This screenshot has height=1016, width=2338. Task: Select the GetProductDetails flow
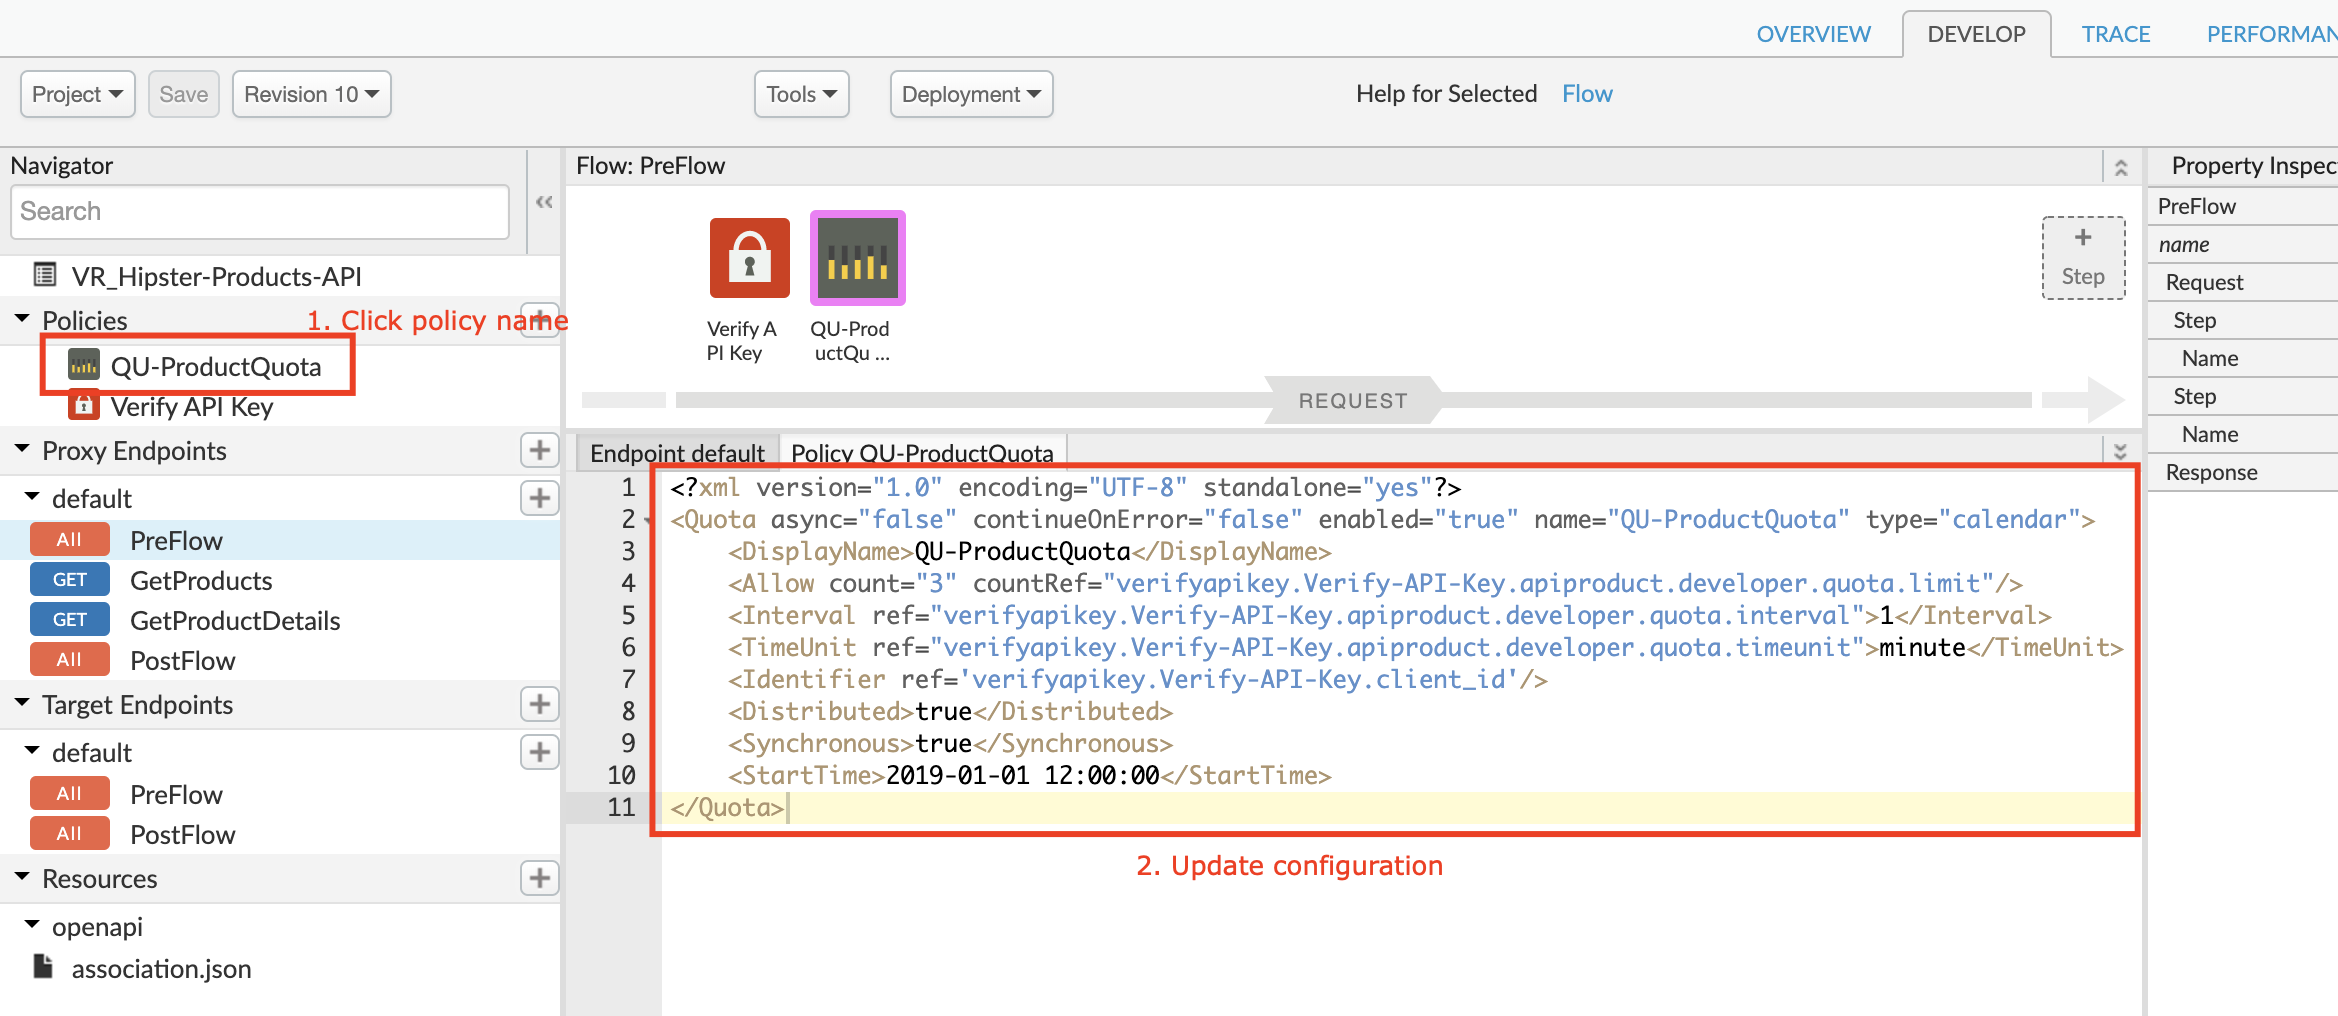(235, 621)
